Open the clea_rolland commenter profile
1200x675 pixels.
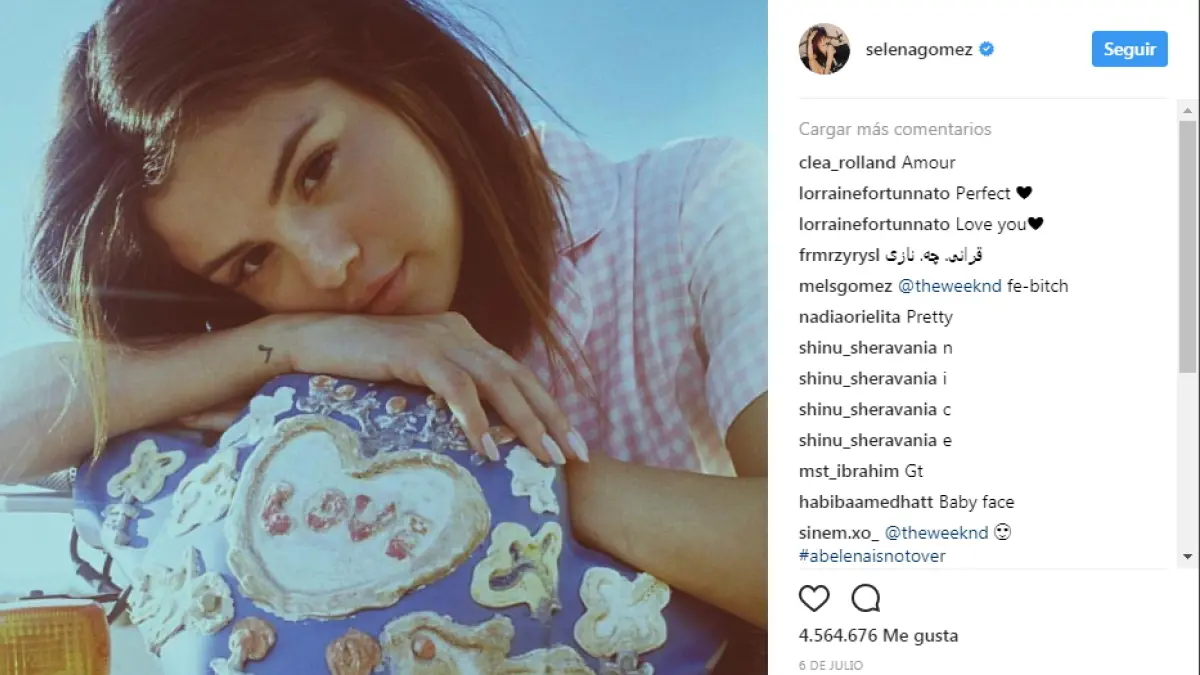(848, 162)
